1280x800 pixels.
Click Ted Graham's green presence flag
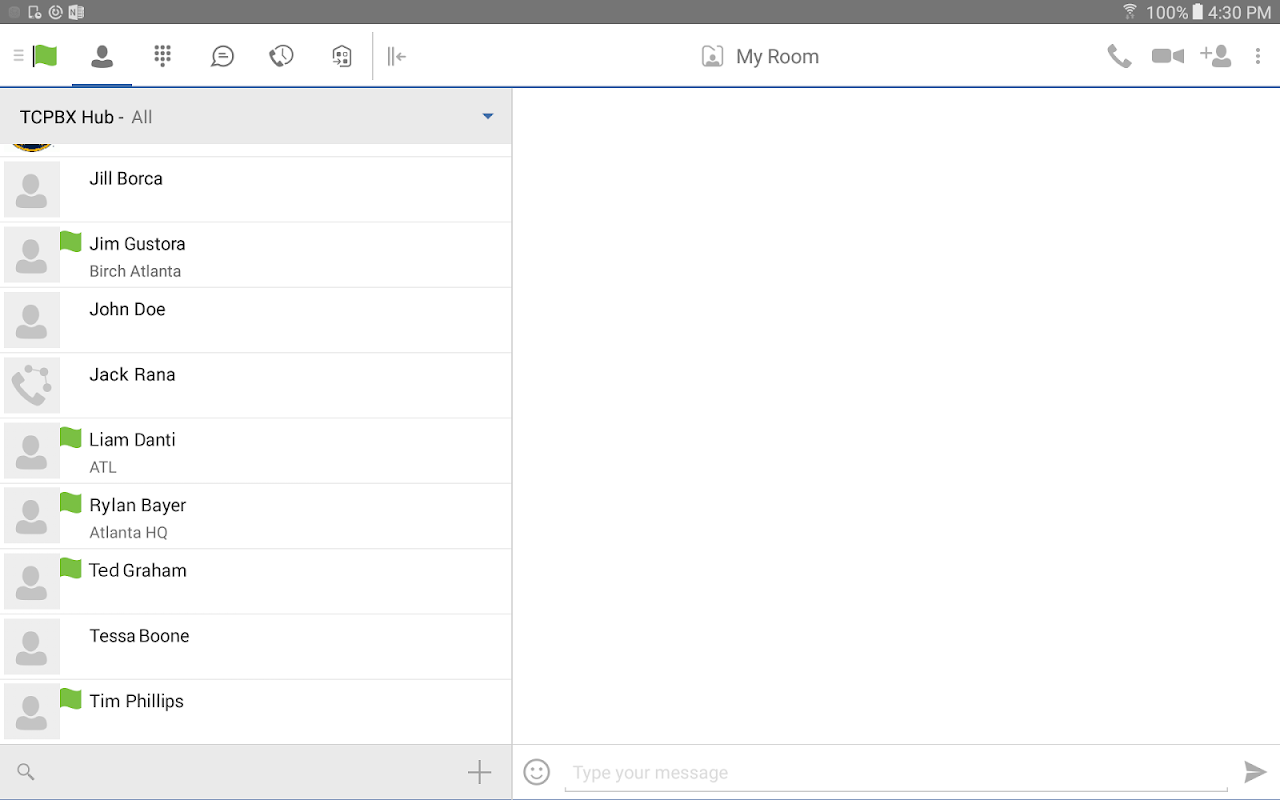[70, 568]
